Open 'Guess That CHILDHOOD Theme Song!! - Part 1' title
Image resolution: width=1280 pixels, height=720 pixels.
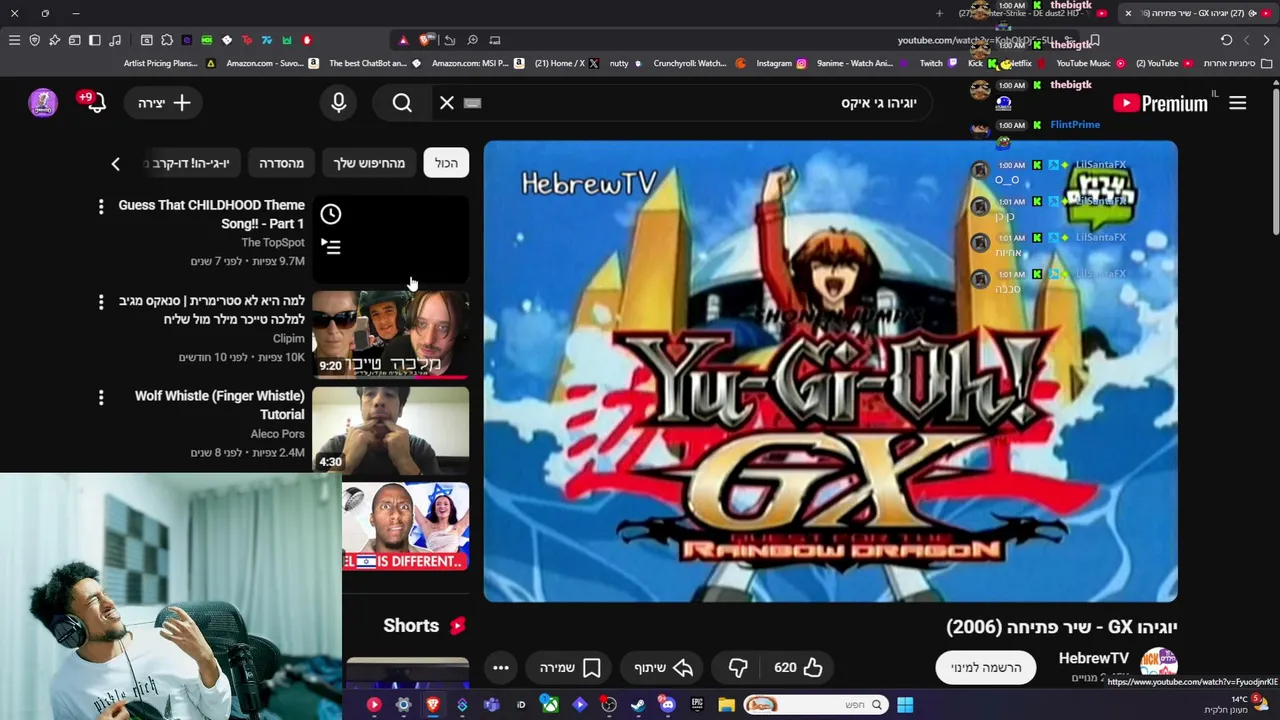point(212,214)
